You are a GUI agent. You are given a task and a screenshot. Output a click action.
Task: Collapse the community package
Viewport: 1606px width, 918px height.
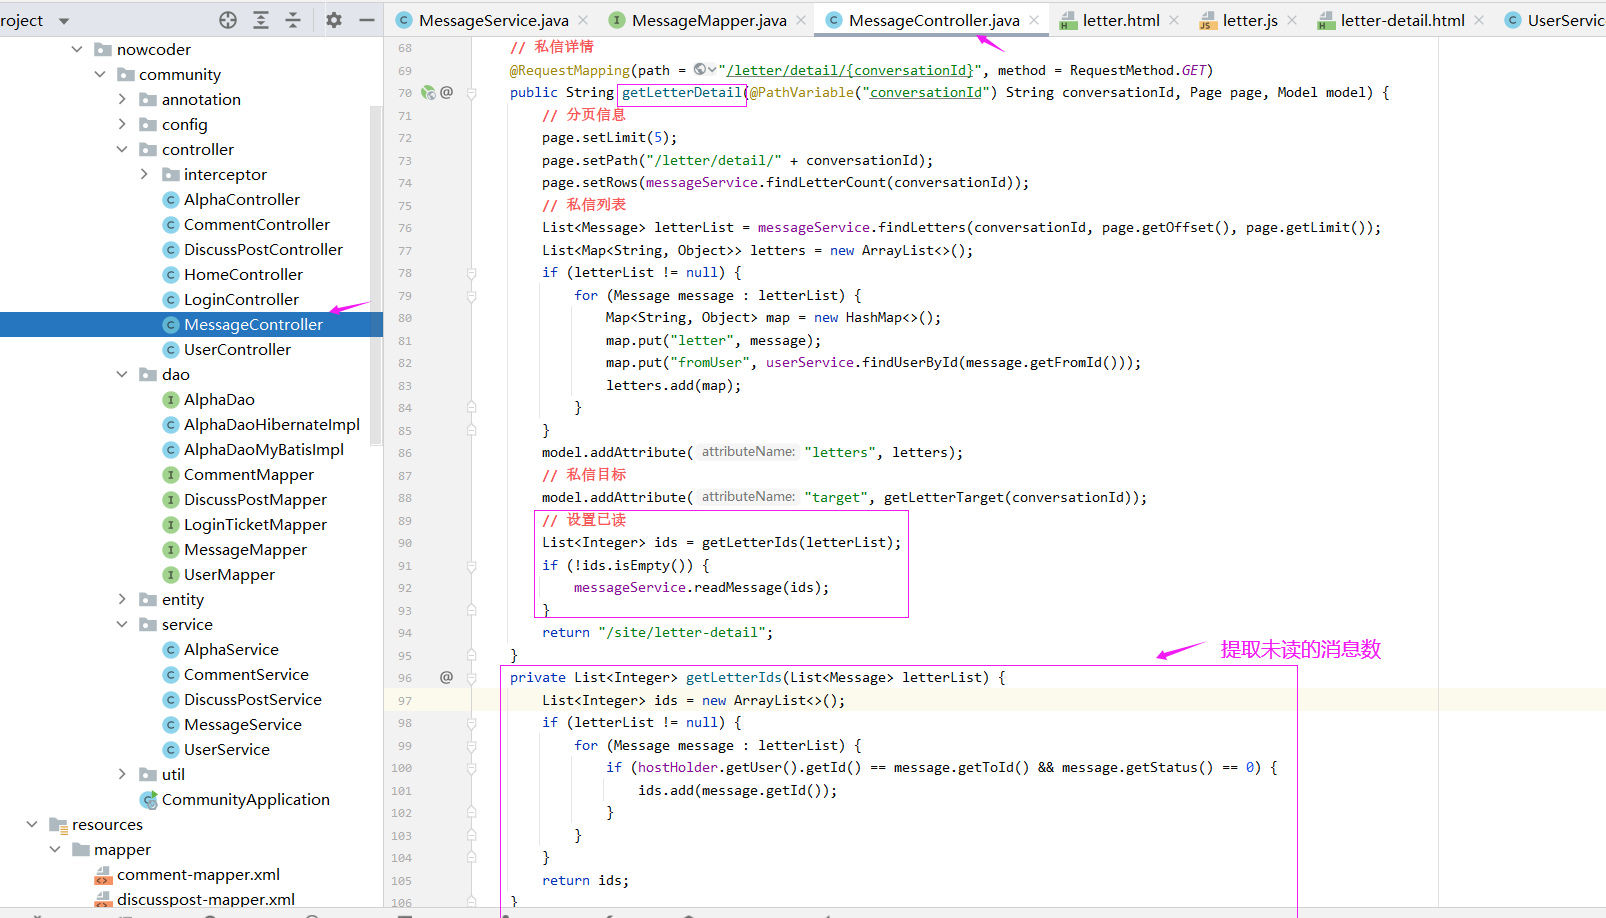(x=100, y=74)
